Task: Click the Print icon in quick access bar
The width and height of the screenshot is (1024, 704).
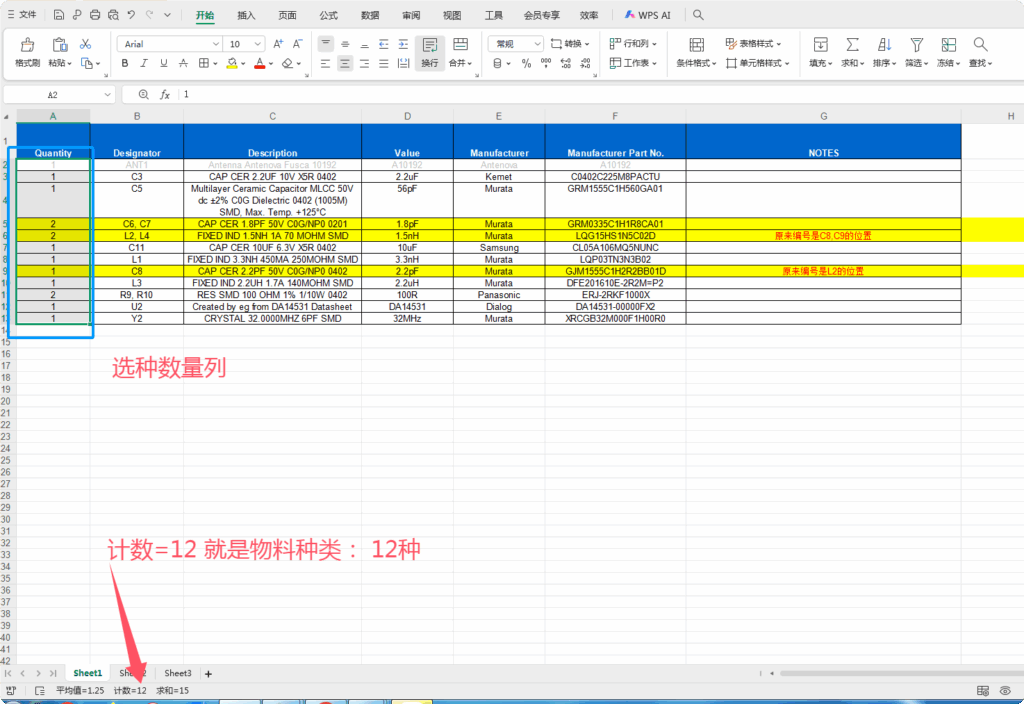Action: [x=95, y=15]
